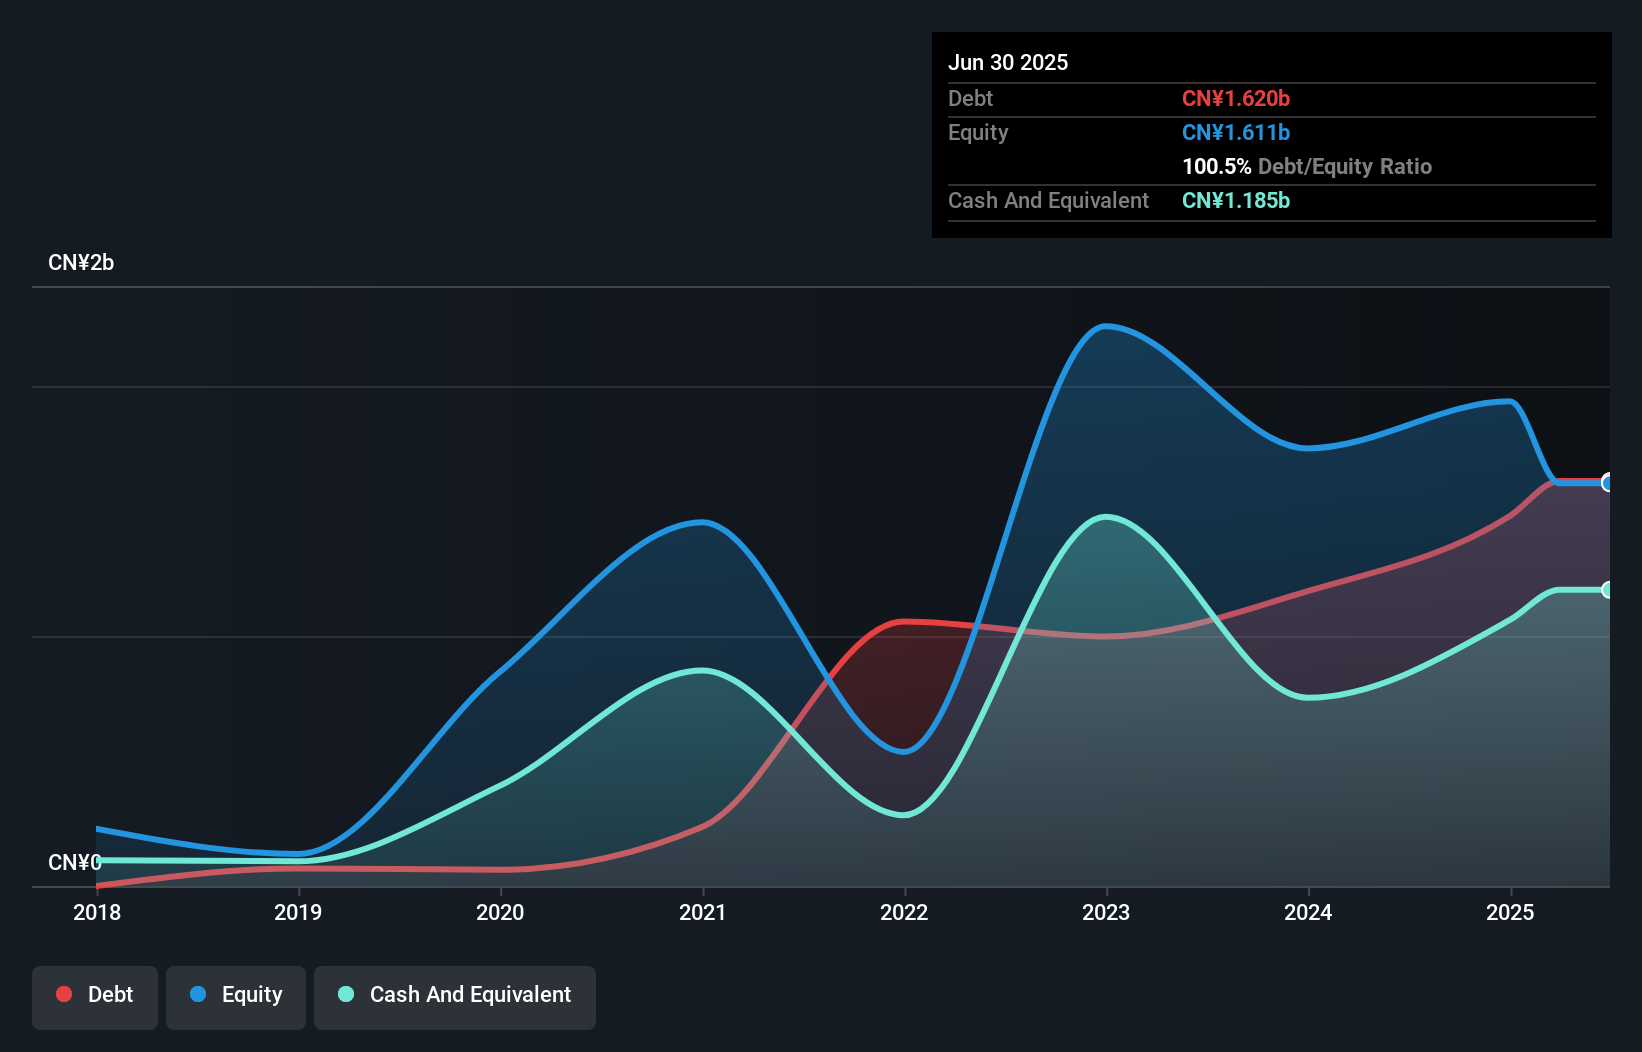Click the CN¥2b axis gridline label
The height and width of the screenshot is (1052, 1642).
click(x=82, y=262)
